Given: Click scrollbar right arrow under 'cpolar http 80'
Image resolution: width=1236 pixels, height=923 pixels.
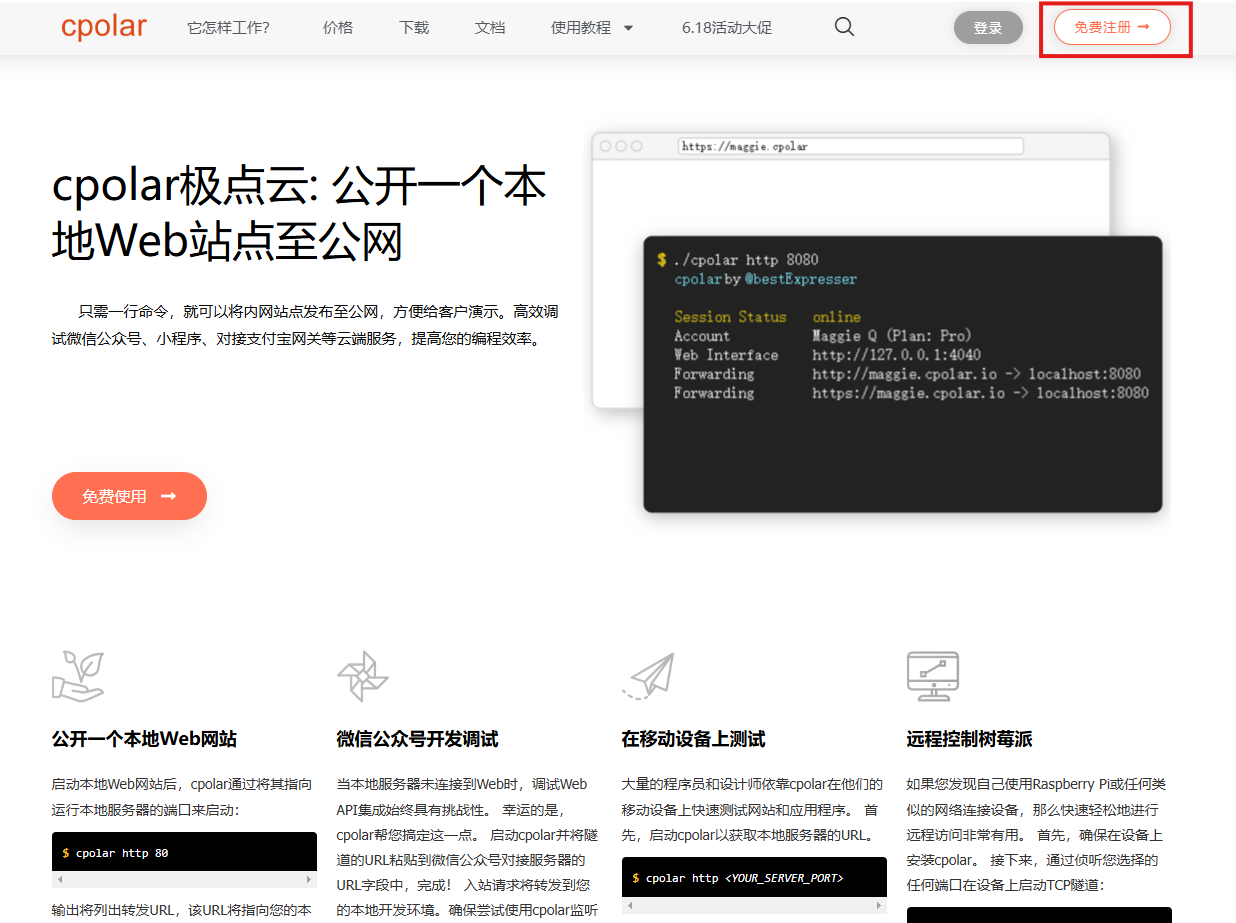Looking at the screenshot, I should coord(308,880).
